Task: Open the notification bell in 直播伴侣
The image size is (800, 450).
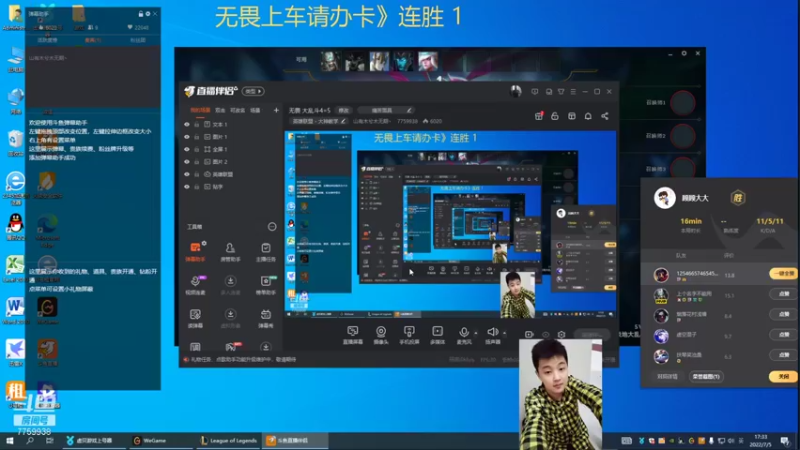Action: pos(588,116)
